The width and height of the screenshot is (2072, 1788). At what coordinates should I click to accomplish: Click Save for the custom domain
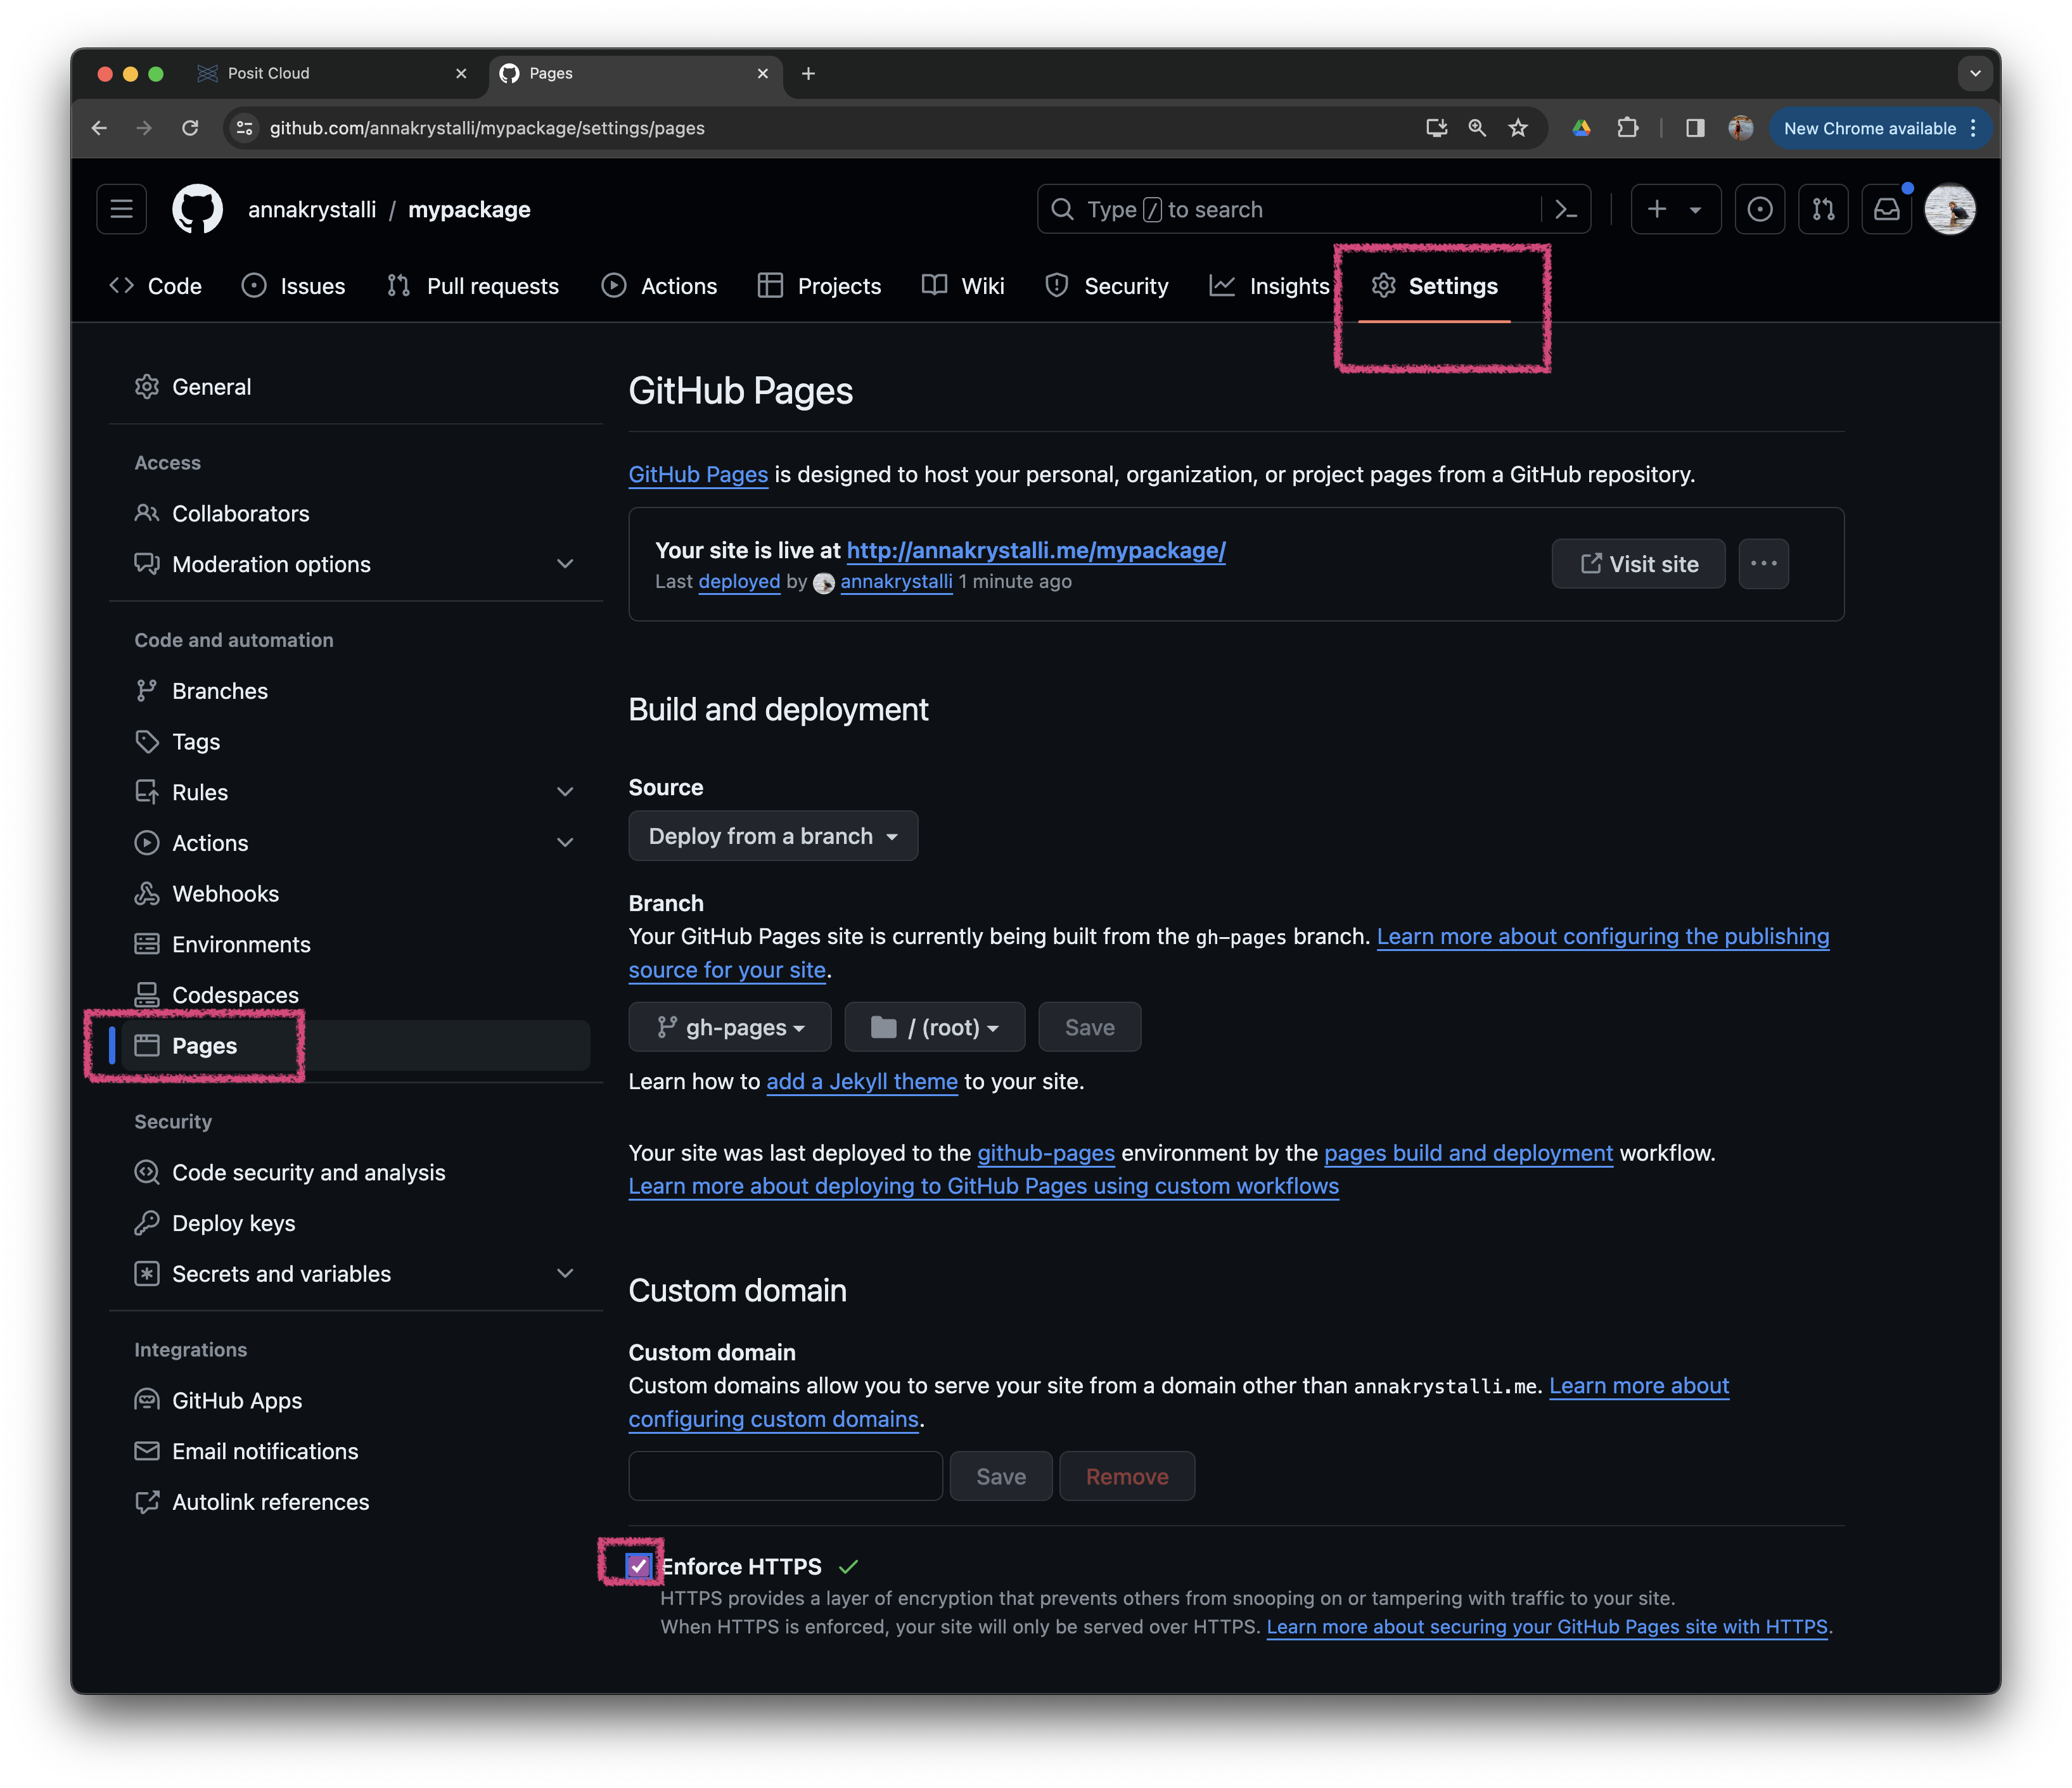1000,1476
